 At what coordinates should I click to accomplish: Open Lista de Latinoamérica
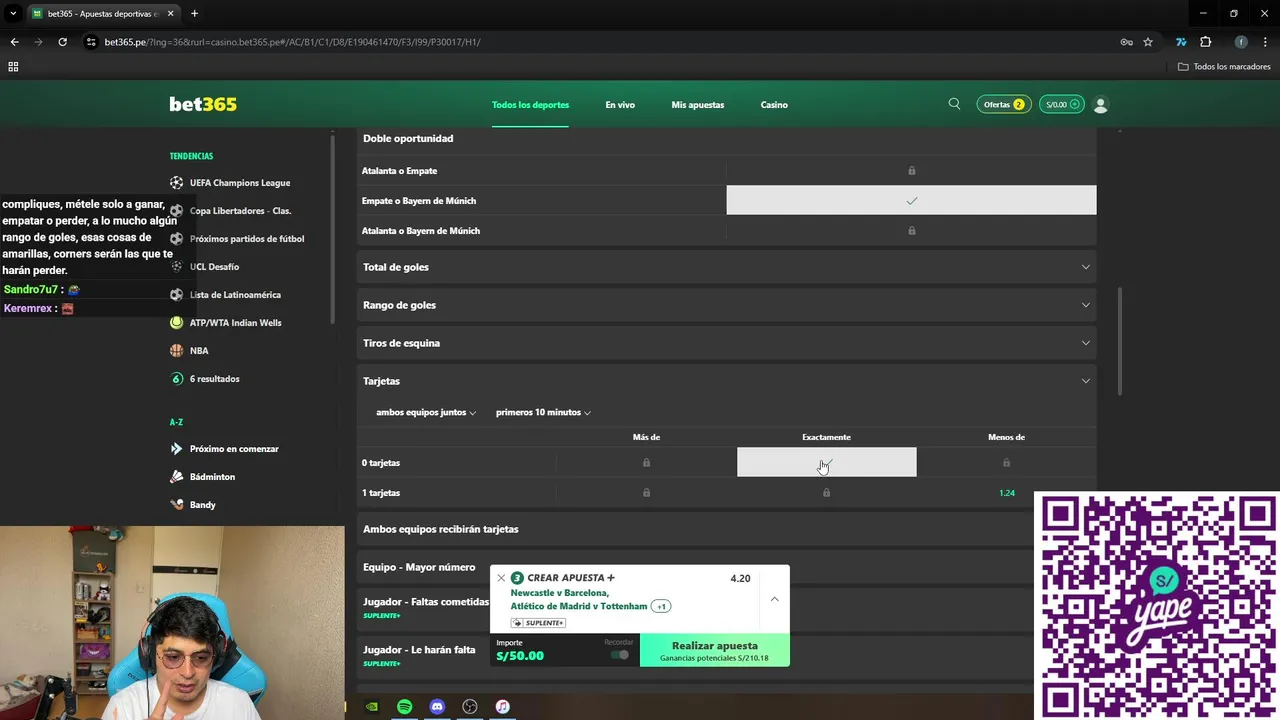[235, 295]
